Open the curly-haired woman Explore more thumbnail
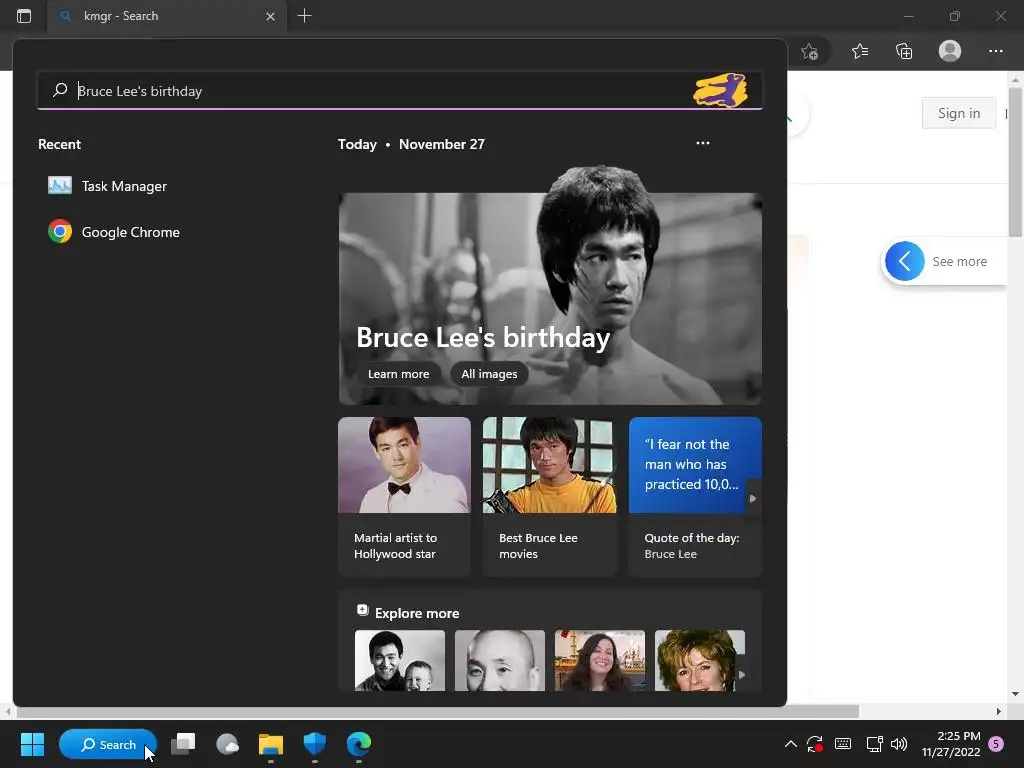The width and height of the screenshot is (1024, 768). coord(699,660)
